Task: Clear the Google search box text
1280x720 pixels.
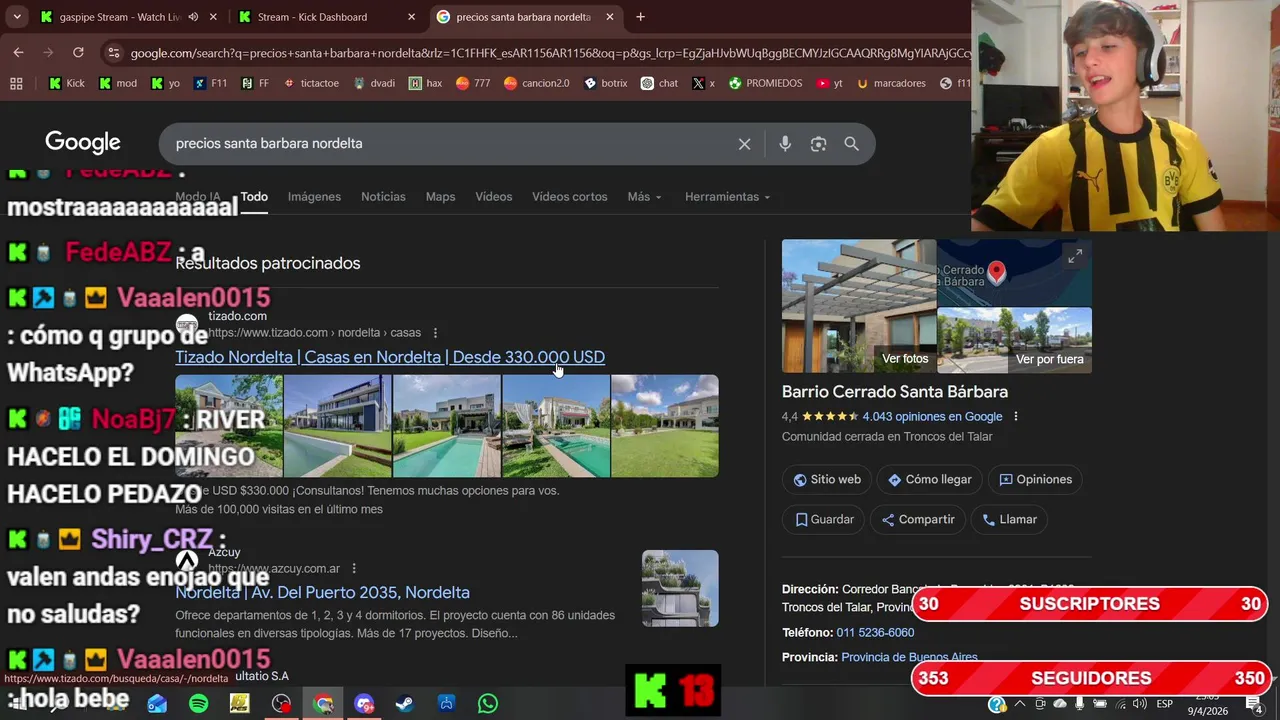Action: (x=744, y=144)
